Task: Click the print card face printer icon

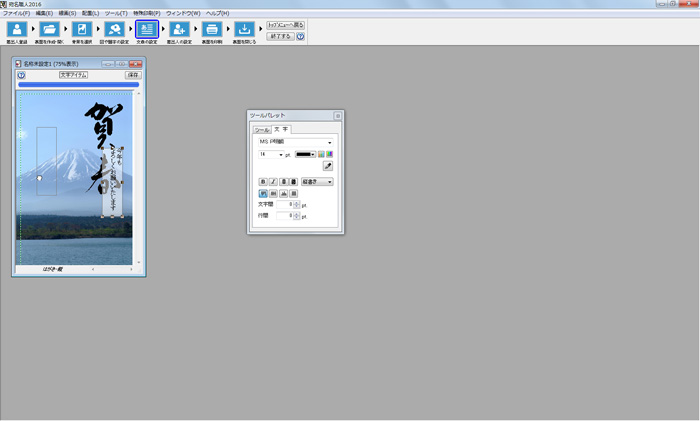Action: tap(212, 30)
